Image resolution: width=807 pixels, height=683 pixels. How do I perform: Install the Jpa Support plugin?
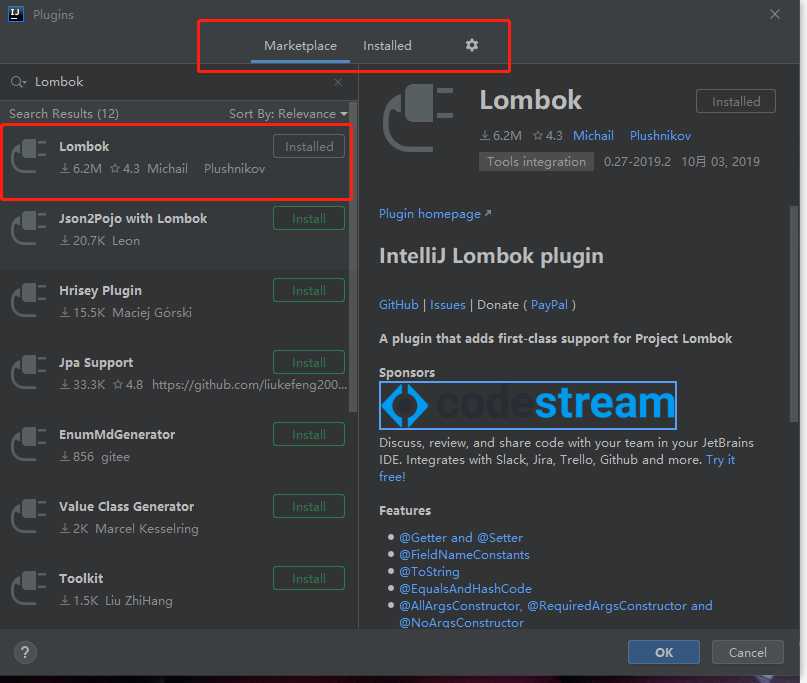pyautogui.click(x=309, y=363)
